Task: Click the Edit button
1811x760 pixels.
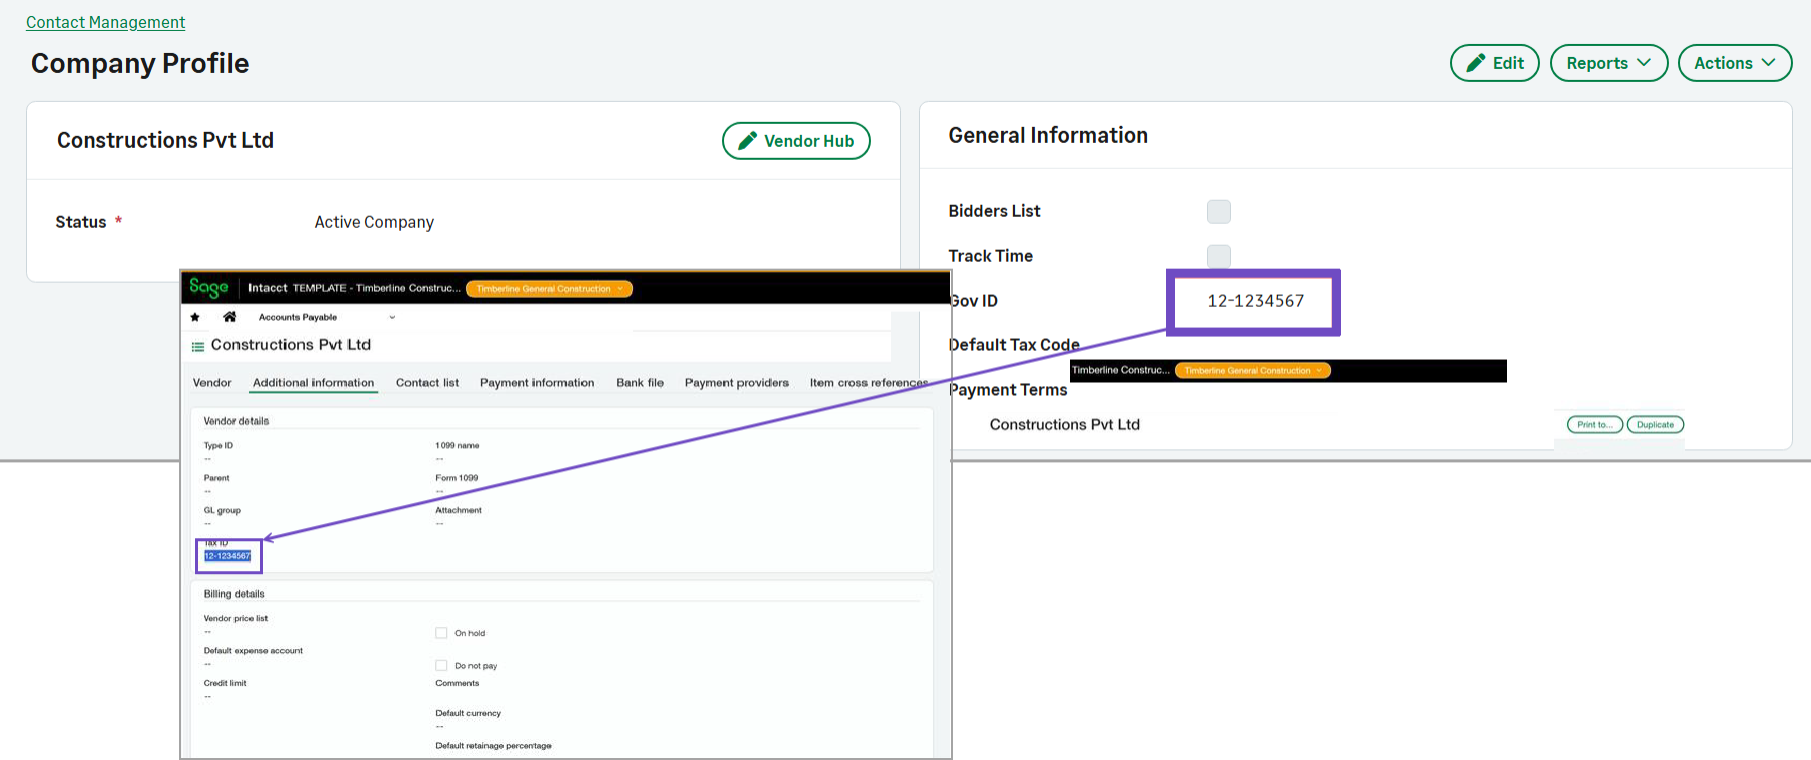Action: (x=1494, y=63)
